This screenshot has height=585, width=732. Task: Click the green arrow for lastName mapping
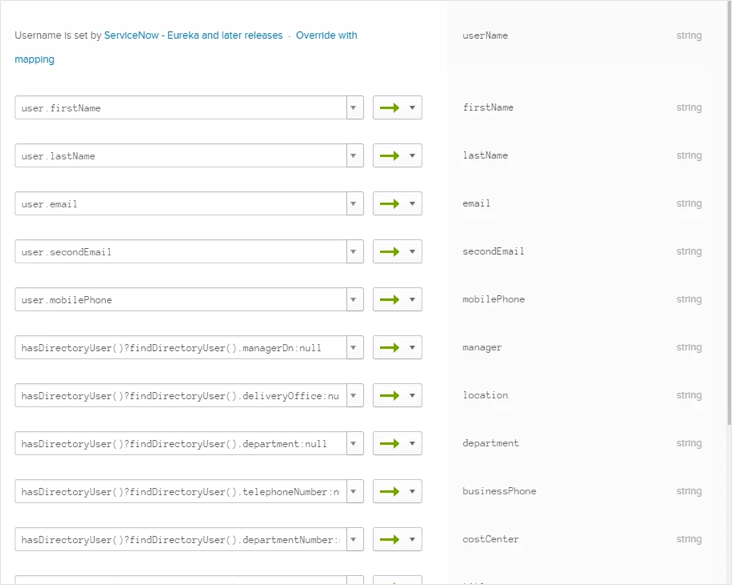click(390, 156)
